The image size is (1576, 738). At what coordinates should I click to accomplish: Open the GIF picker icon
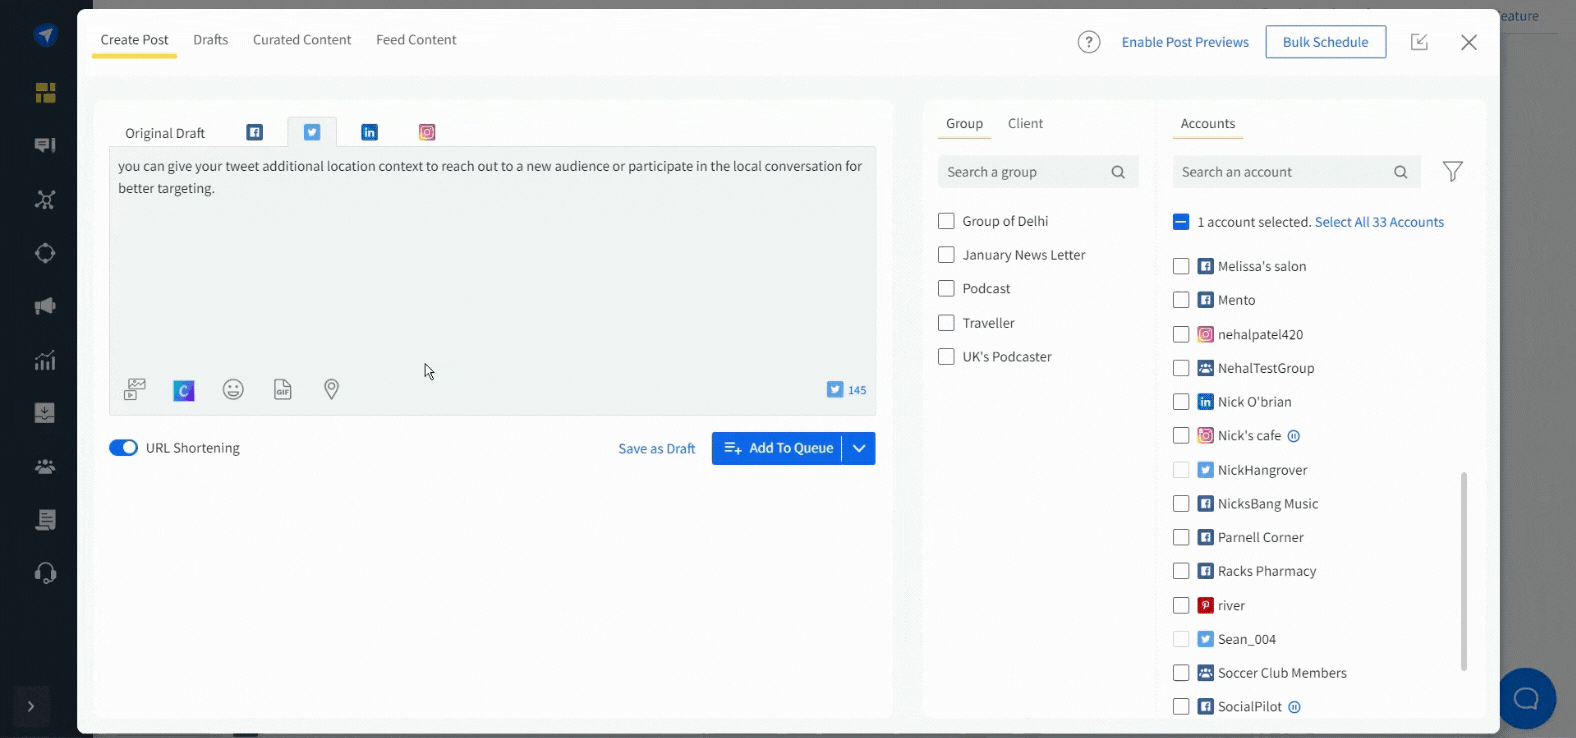tap(283, 390)
